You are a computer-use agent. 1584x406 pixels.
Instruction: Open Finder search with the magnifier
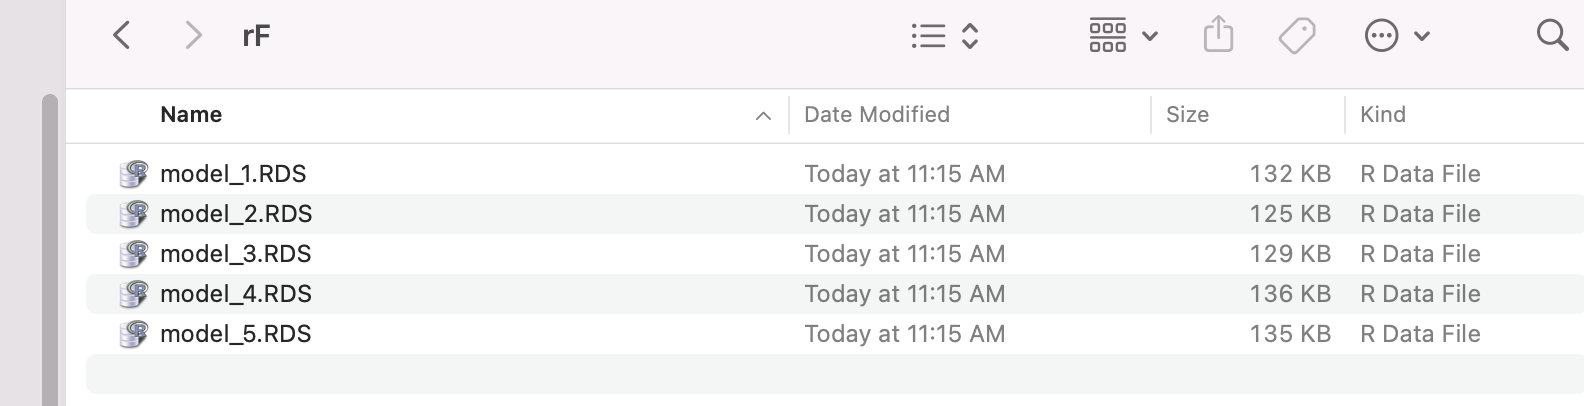click(1552, 35)
